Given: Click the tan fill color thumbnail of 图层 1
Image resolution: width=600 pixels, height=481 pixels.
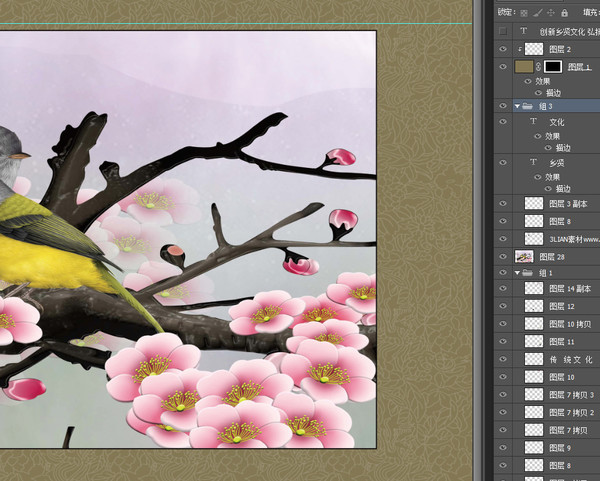Looking at the screenshot, I should tap(524, 67).
